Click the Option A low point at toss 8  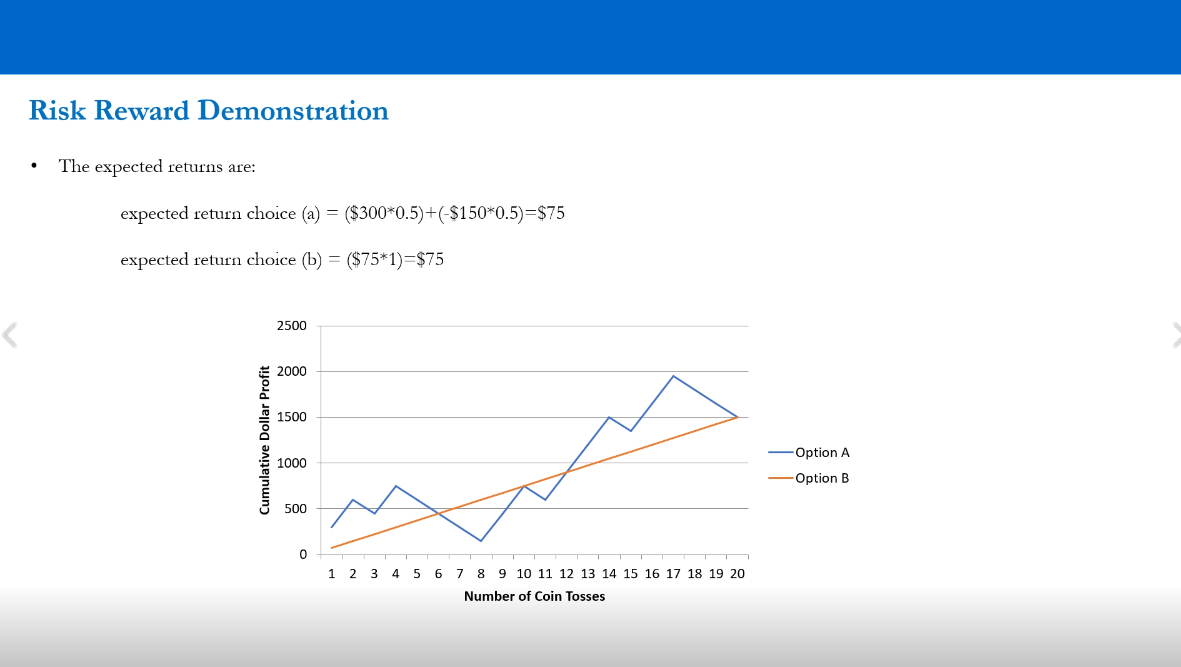click(481, 541)
